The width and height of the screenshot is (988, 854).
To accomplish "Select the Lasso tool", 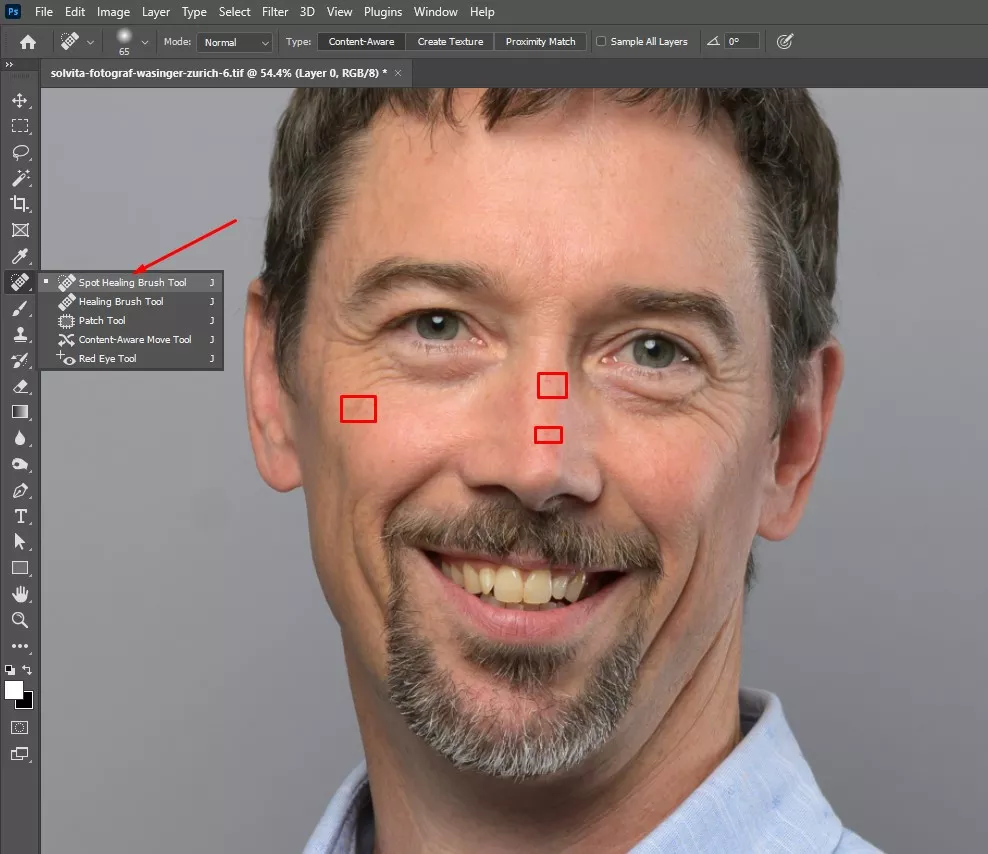I will [x=19, y=152].
